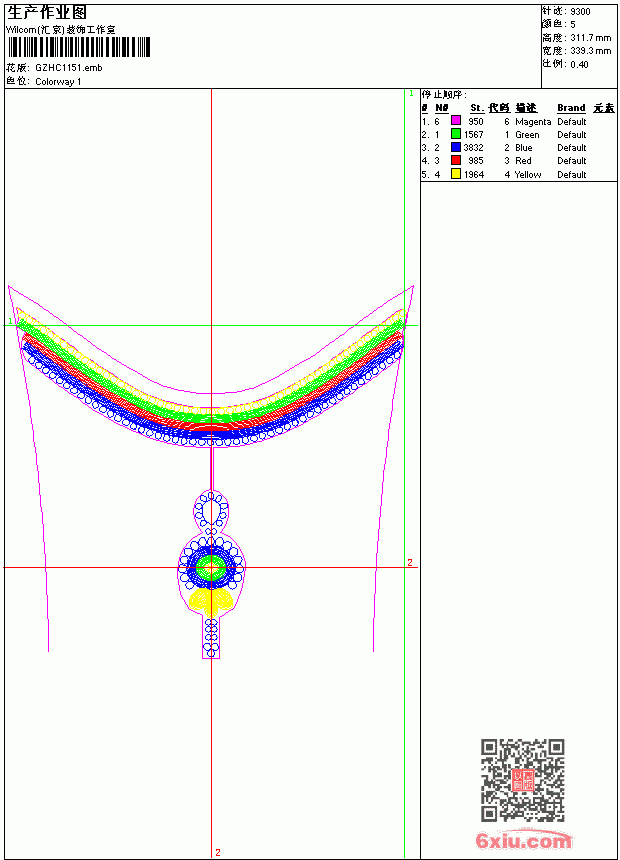
Task: Click the green marker 1 at top guideline
Action: click(412, 94)
